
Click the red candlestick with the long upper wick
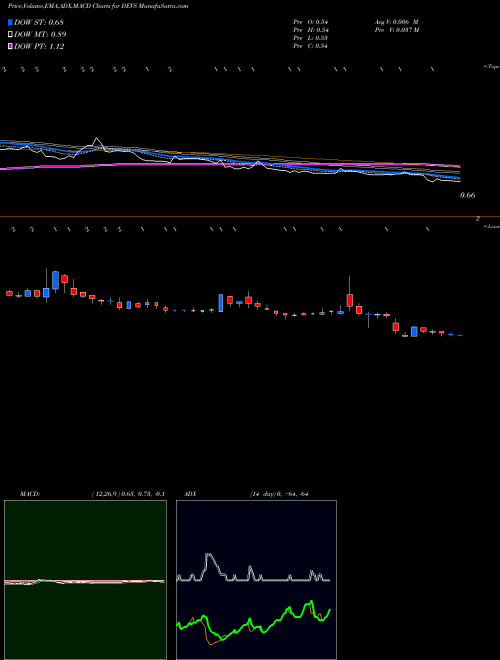(350, 300)
